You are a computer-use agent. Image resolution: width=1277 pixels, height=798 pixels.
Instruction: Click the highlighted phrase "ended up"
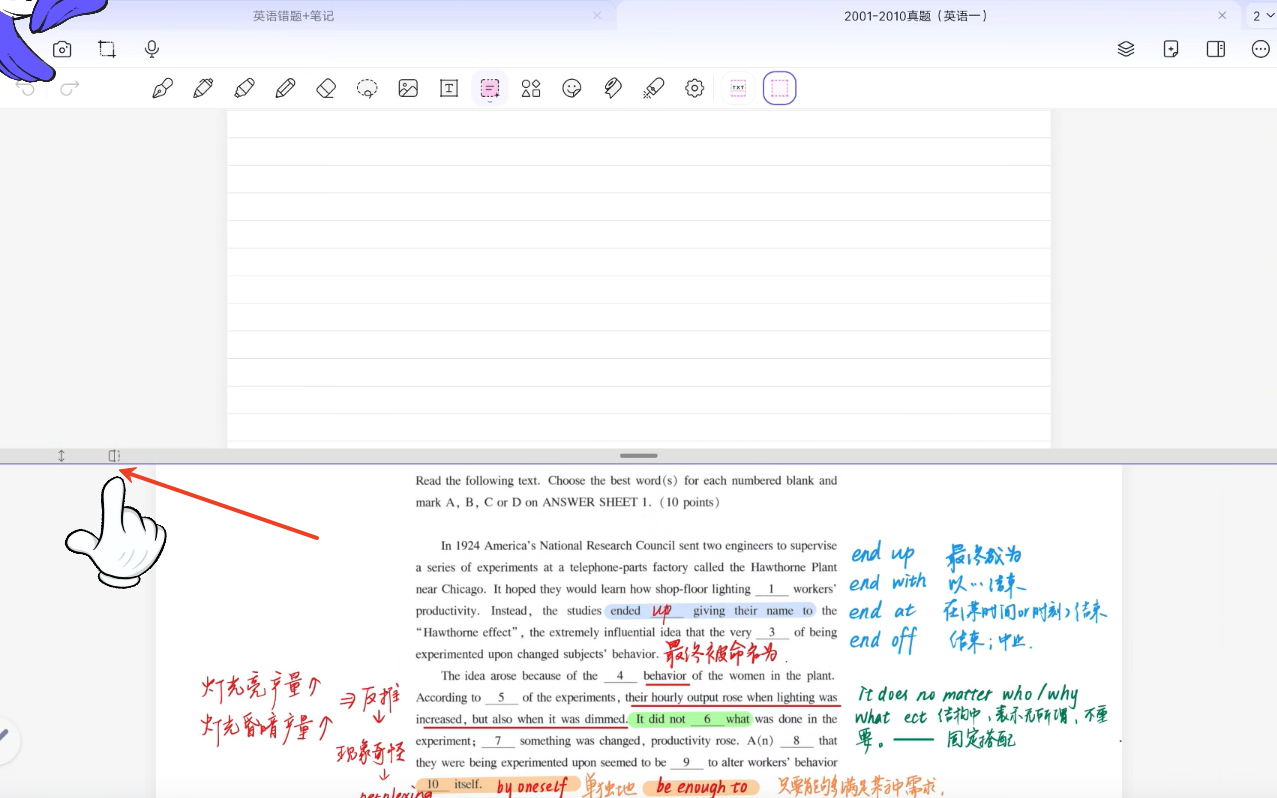coord(640,611)
